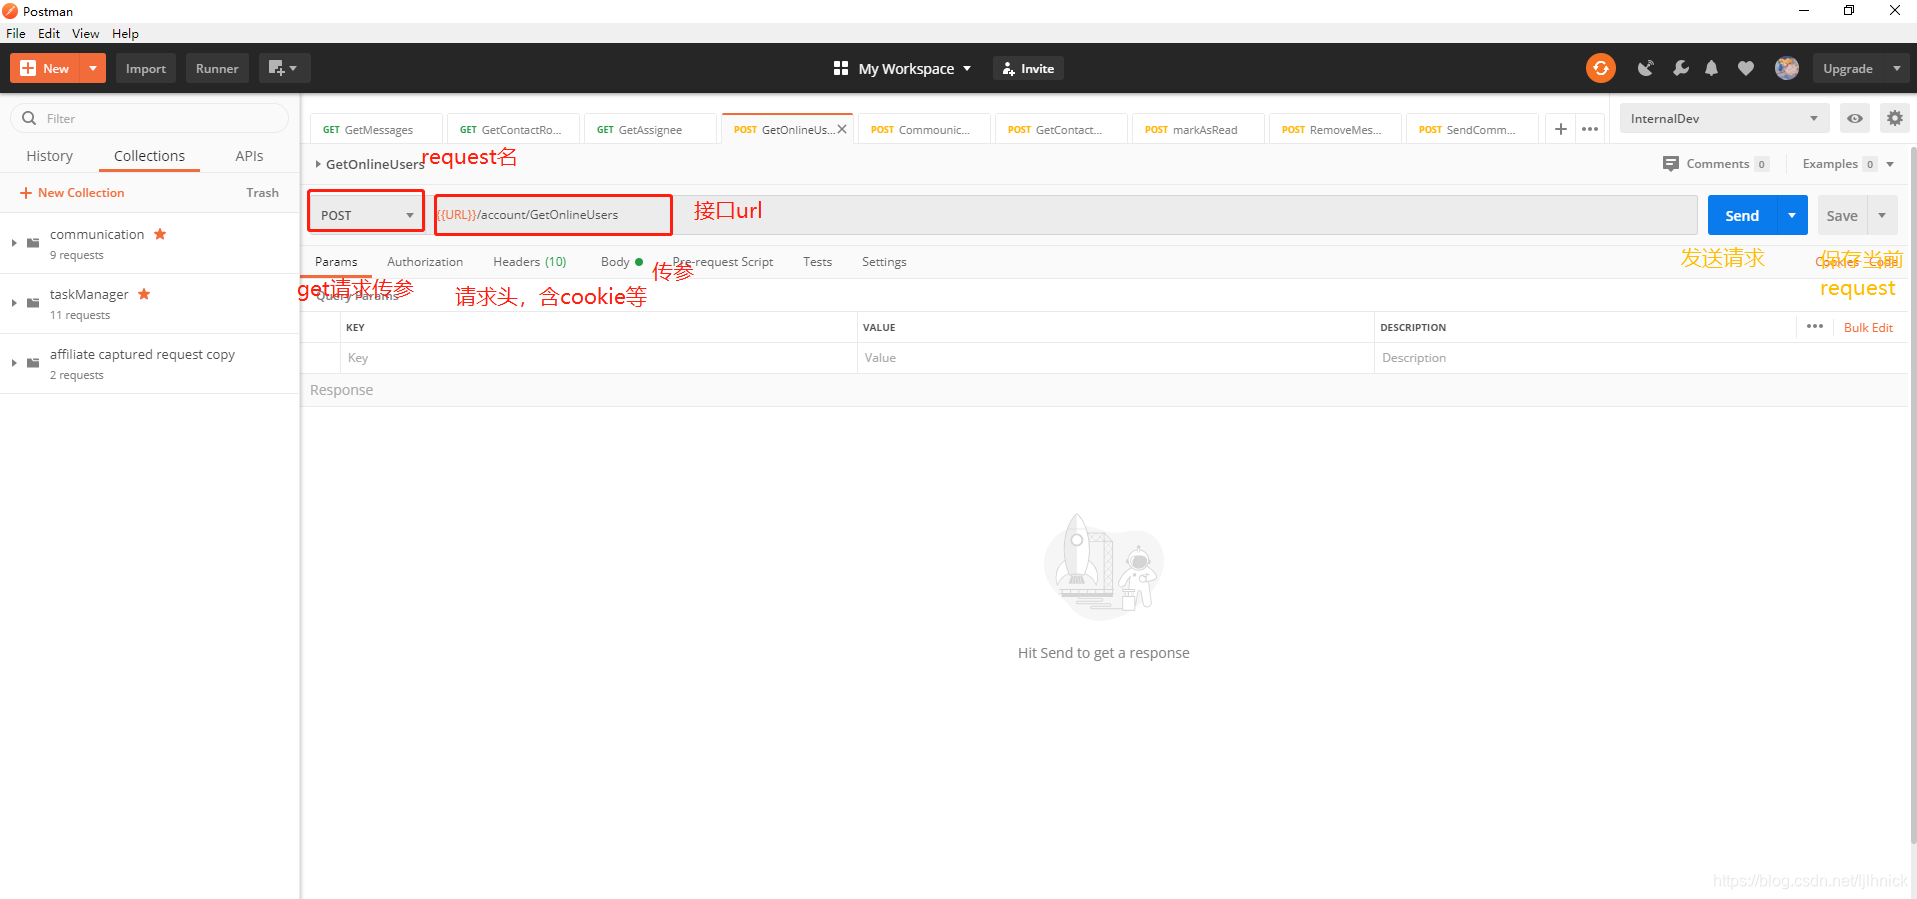Open the user avatar menu
Screen dimensions: 1917x899
tap(1787, 68)
